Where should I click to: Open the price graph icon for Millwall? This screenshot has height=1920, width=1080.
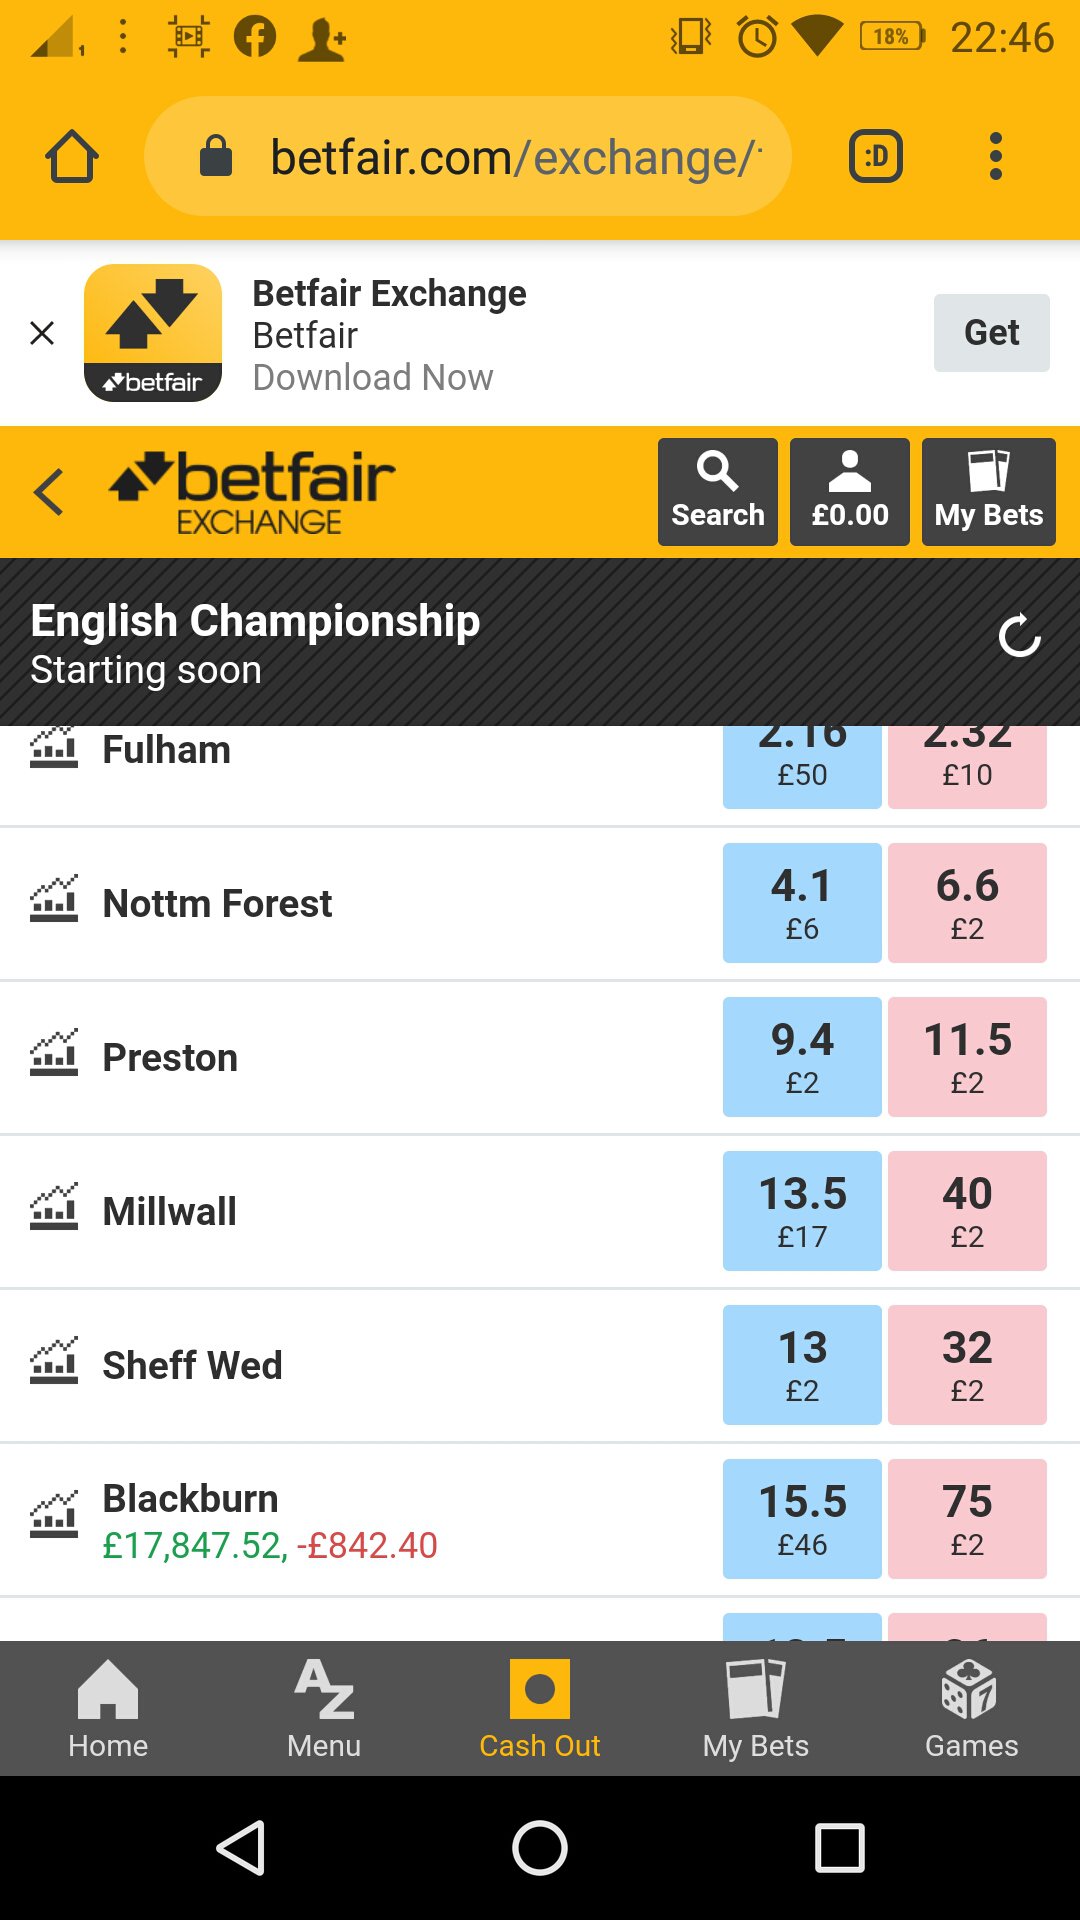(x=54, y=1207)
